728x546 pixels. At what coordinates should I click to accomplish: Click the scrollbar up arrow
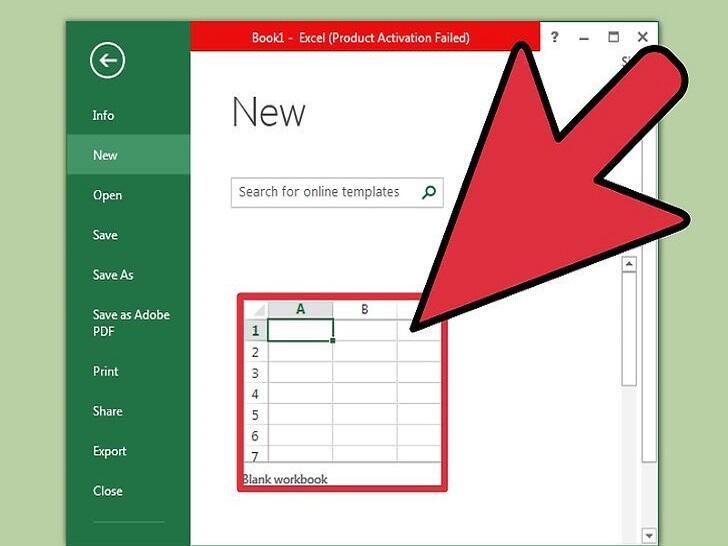tap(629, 264)
